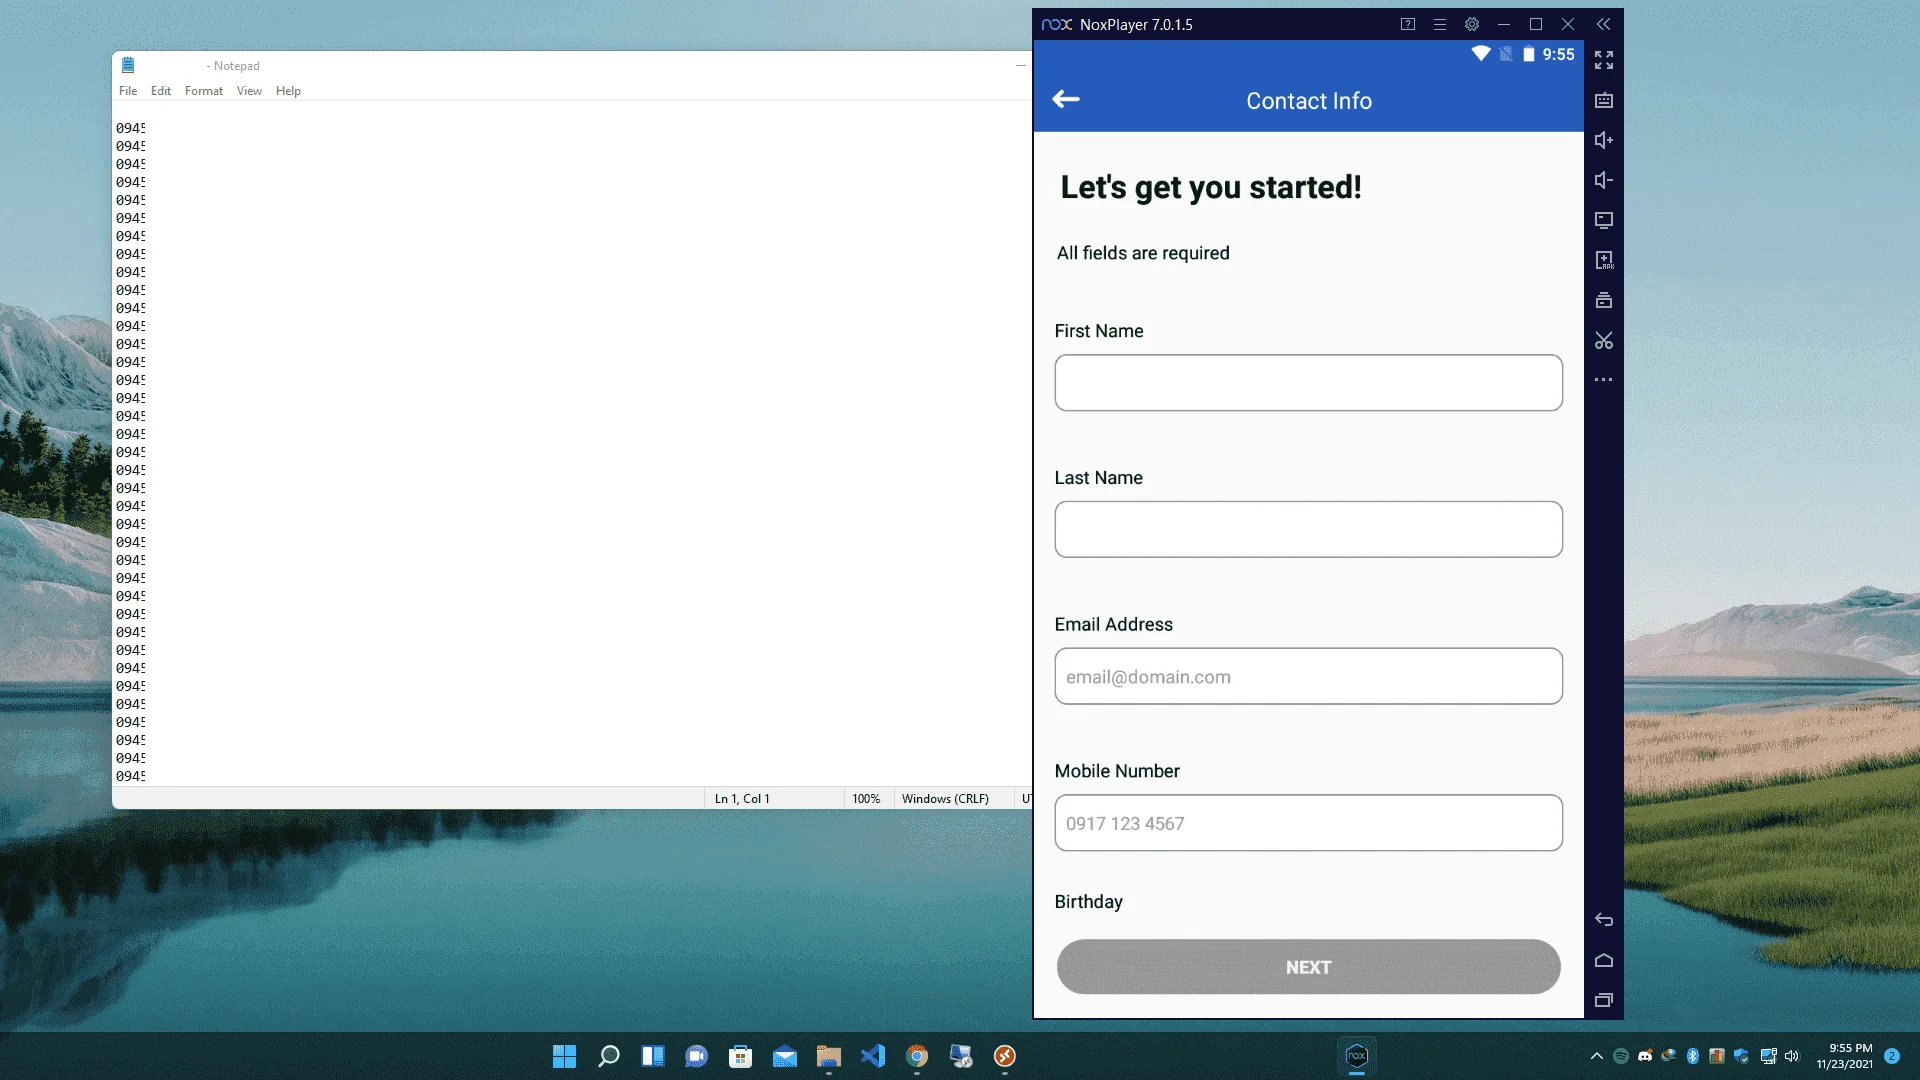Open NoxPlayer help icon in title bar
The width and height of the screenshot is (1920, 1080).
coord(1408,24)
